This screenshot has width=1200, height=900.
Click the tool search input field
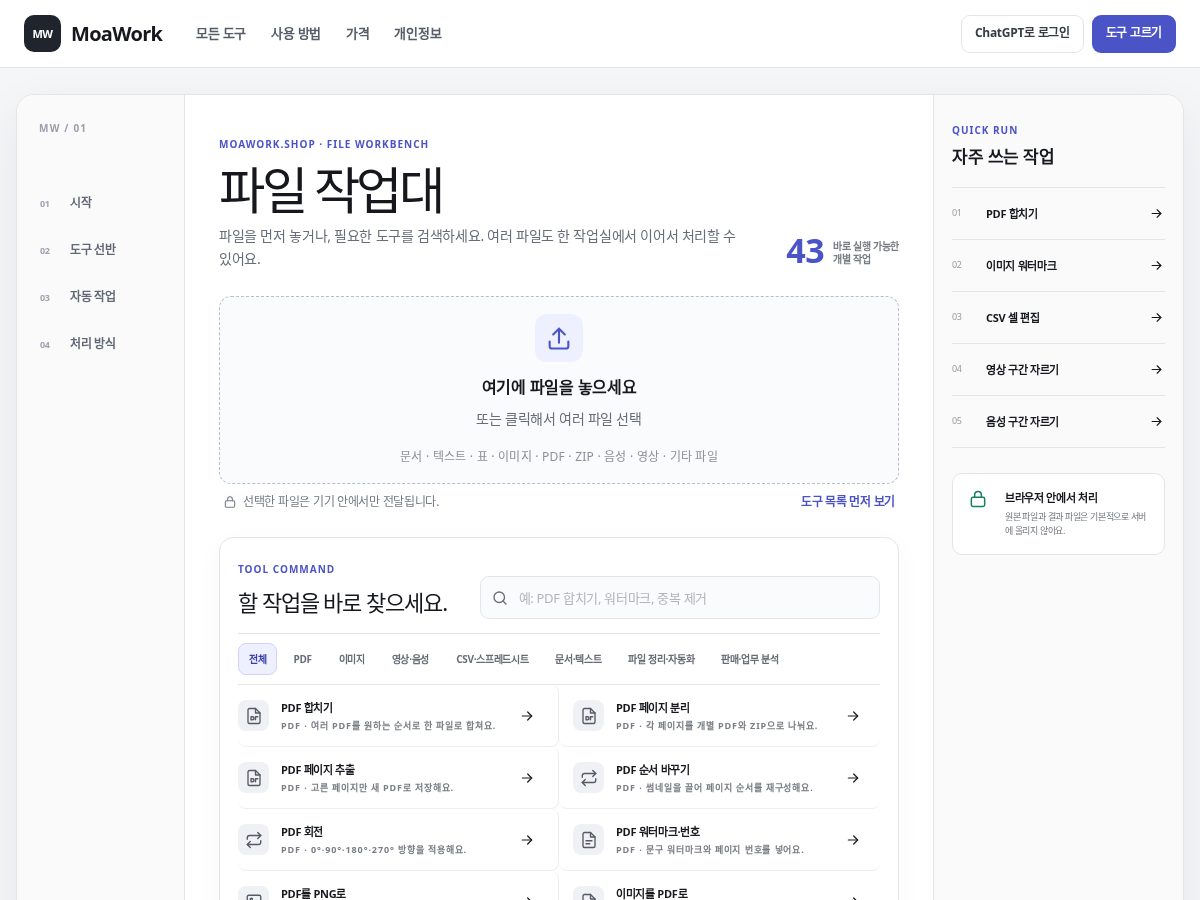(680, 598)
